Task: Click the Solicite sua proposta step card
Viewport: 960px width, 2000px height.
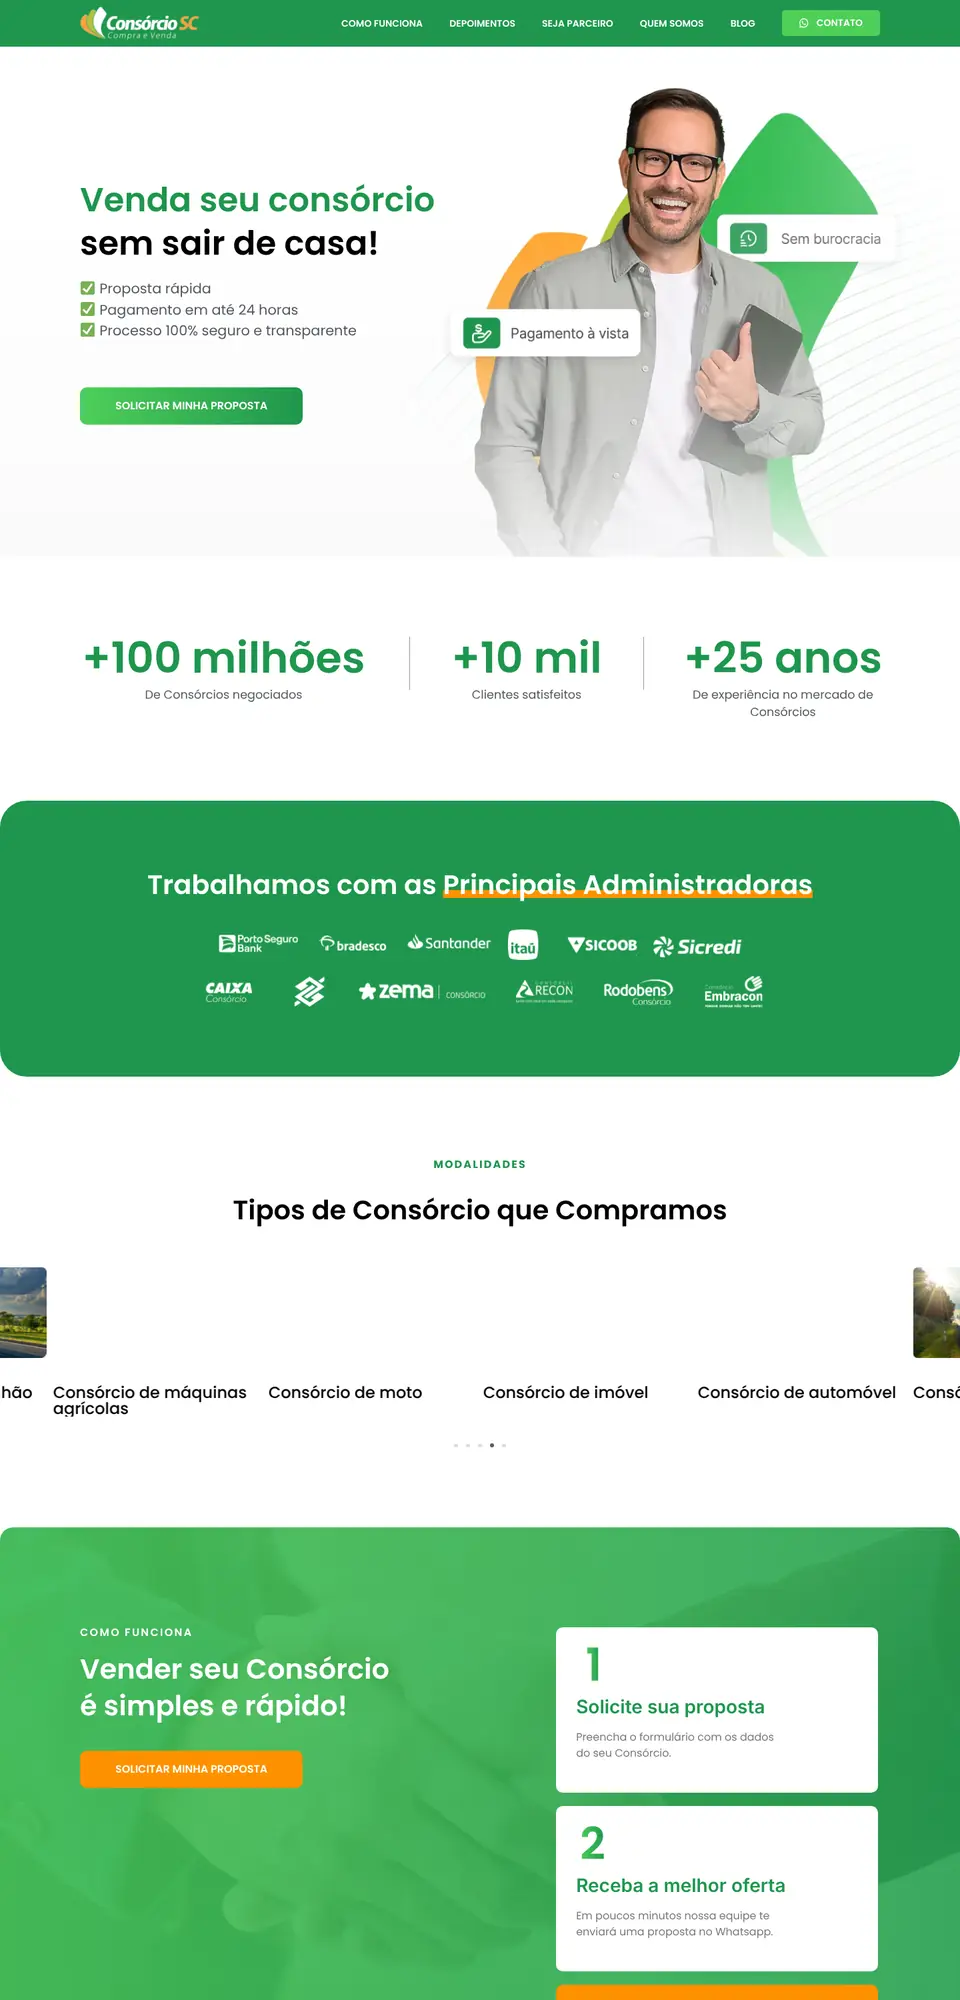Action: point(717,1709)
